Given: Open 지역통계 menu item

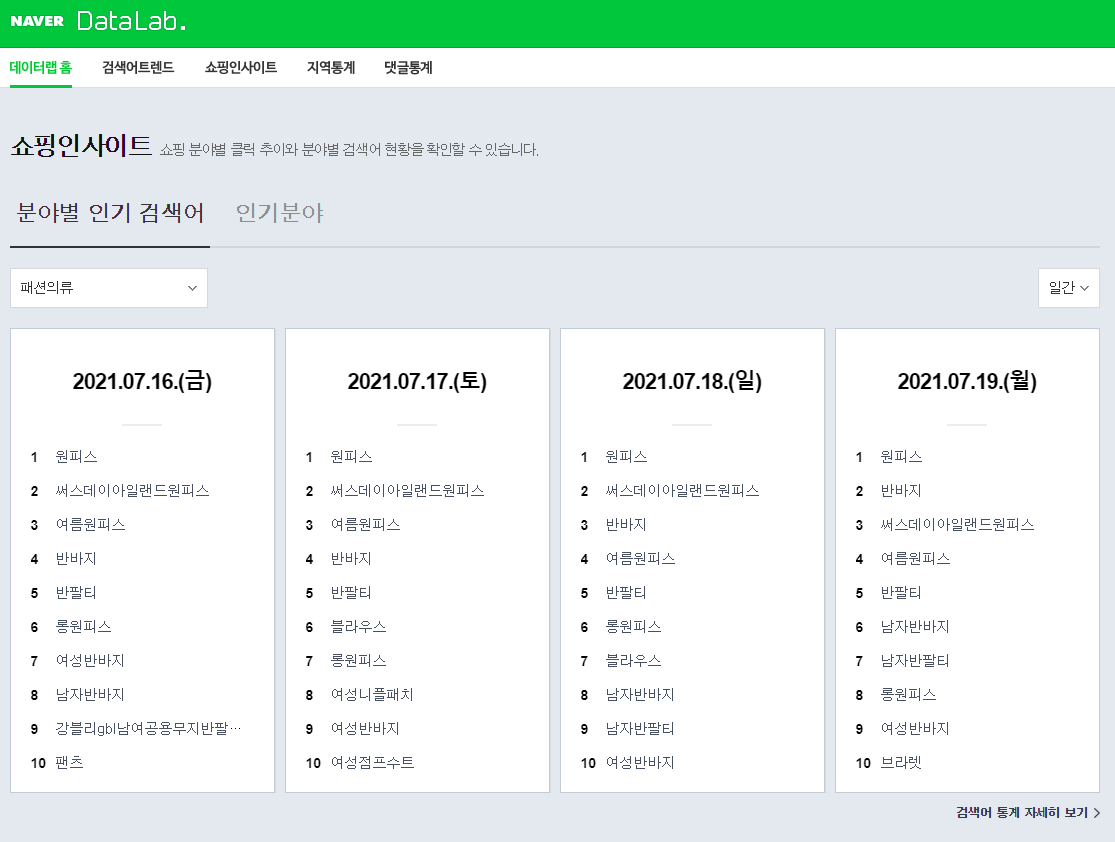Looking at the screenshot, I should pyautogui.click(x=331, y=68).
